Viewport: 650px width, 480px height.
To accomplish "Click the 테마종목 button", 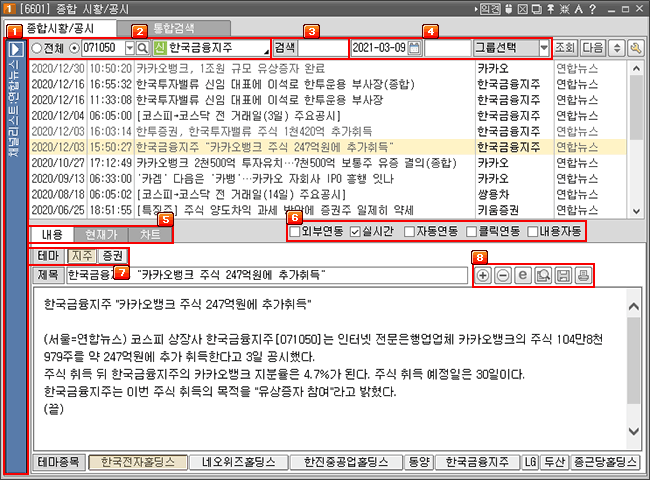I will (58, 462).
